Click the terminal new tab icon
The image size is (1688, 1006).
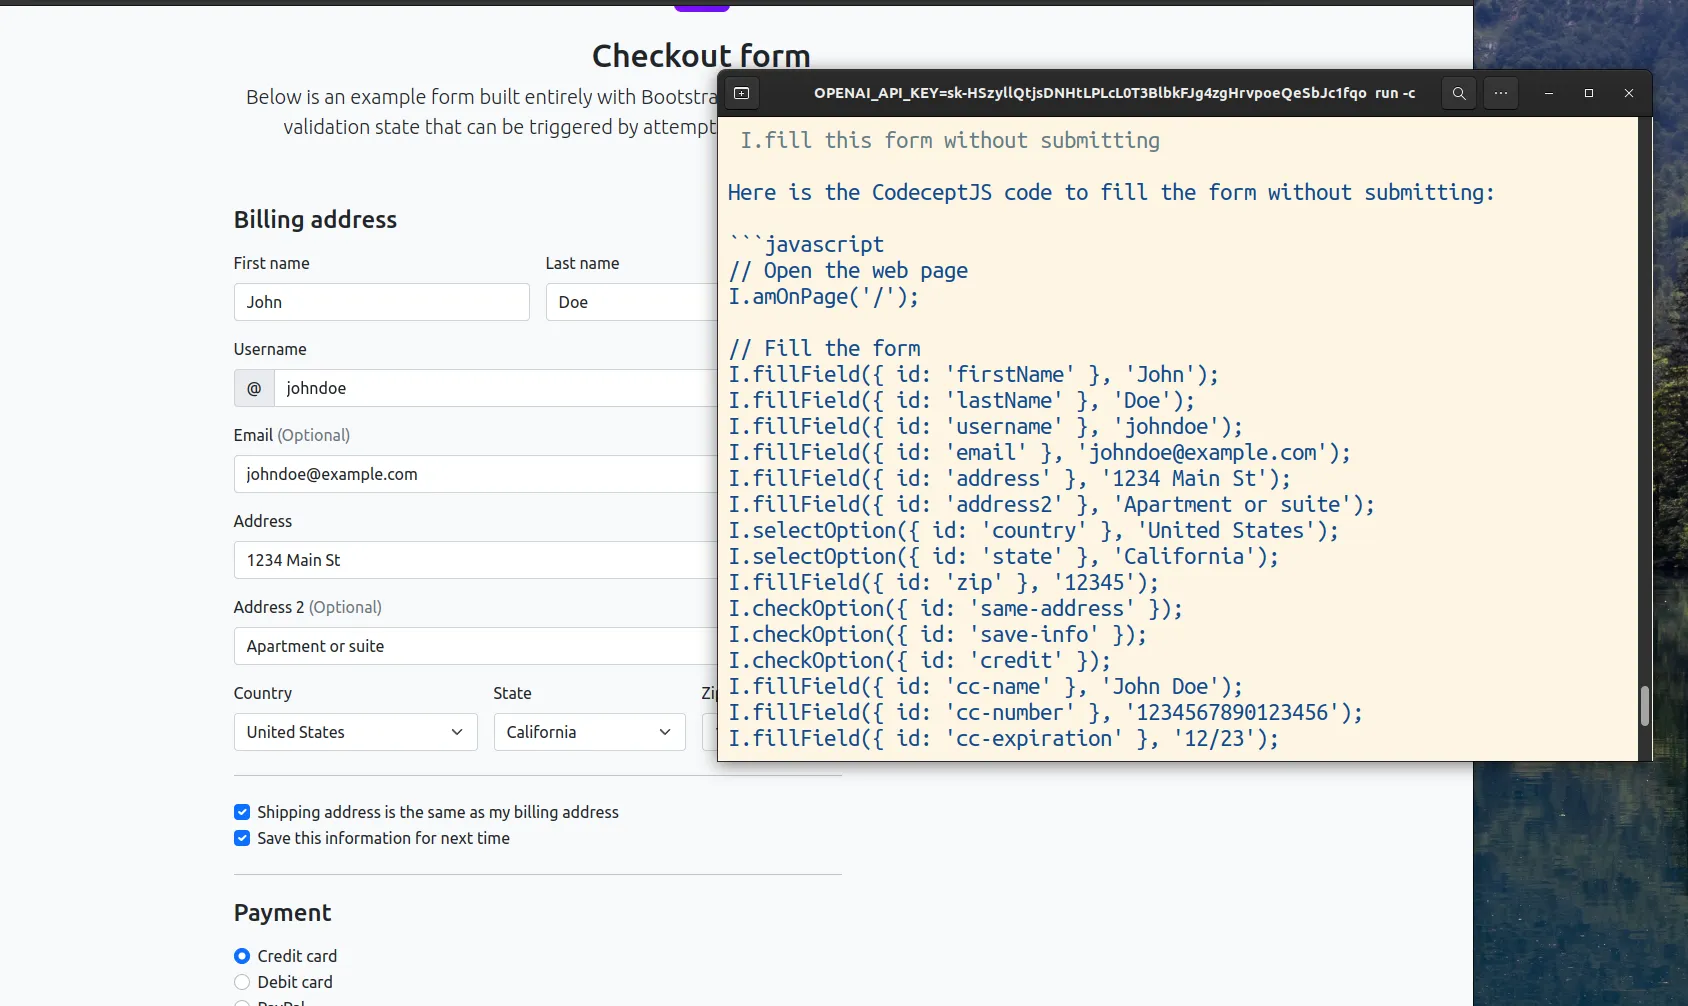pos(741,93)
